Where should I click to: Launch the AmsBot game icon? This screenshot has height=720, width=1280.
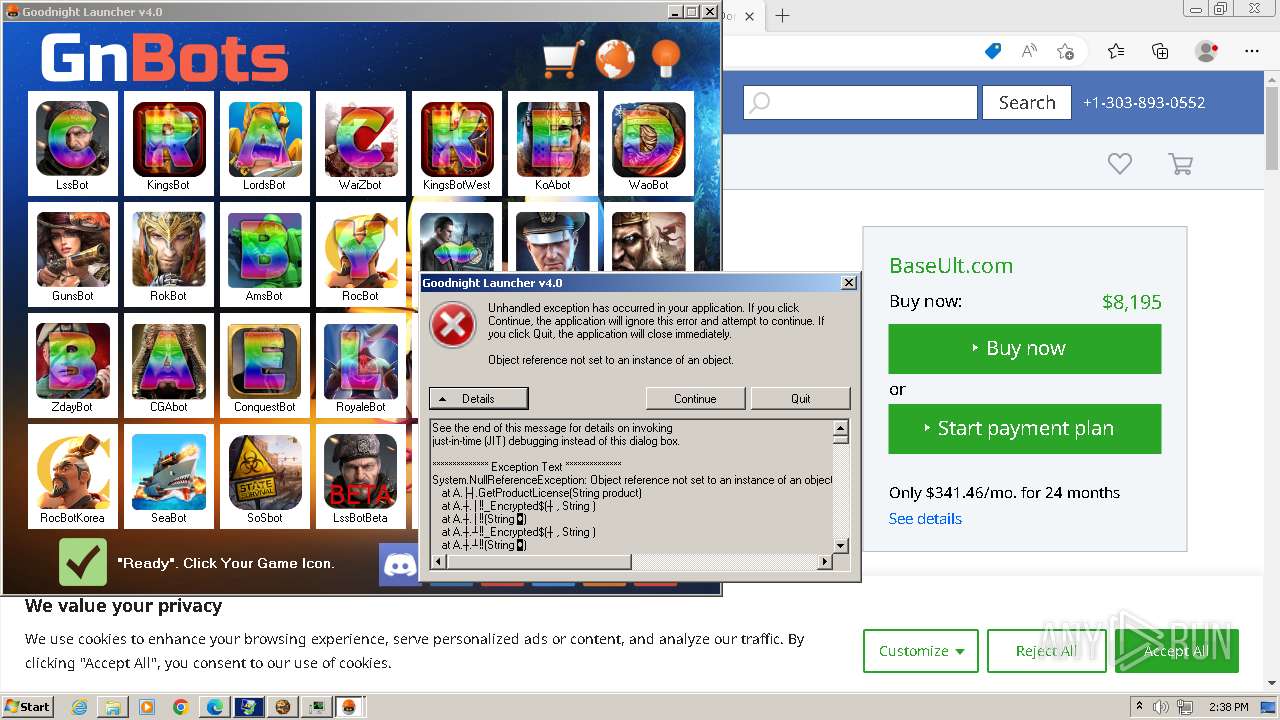(x=265, y=253)
